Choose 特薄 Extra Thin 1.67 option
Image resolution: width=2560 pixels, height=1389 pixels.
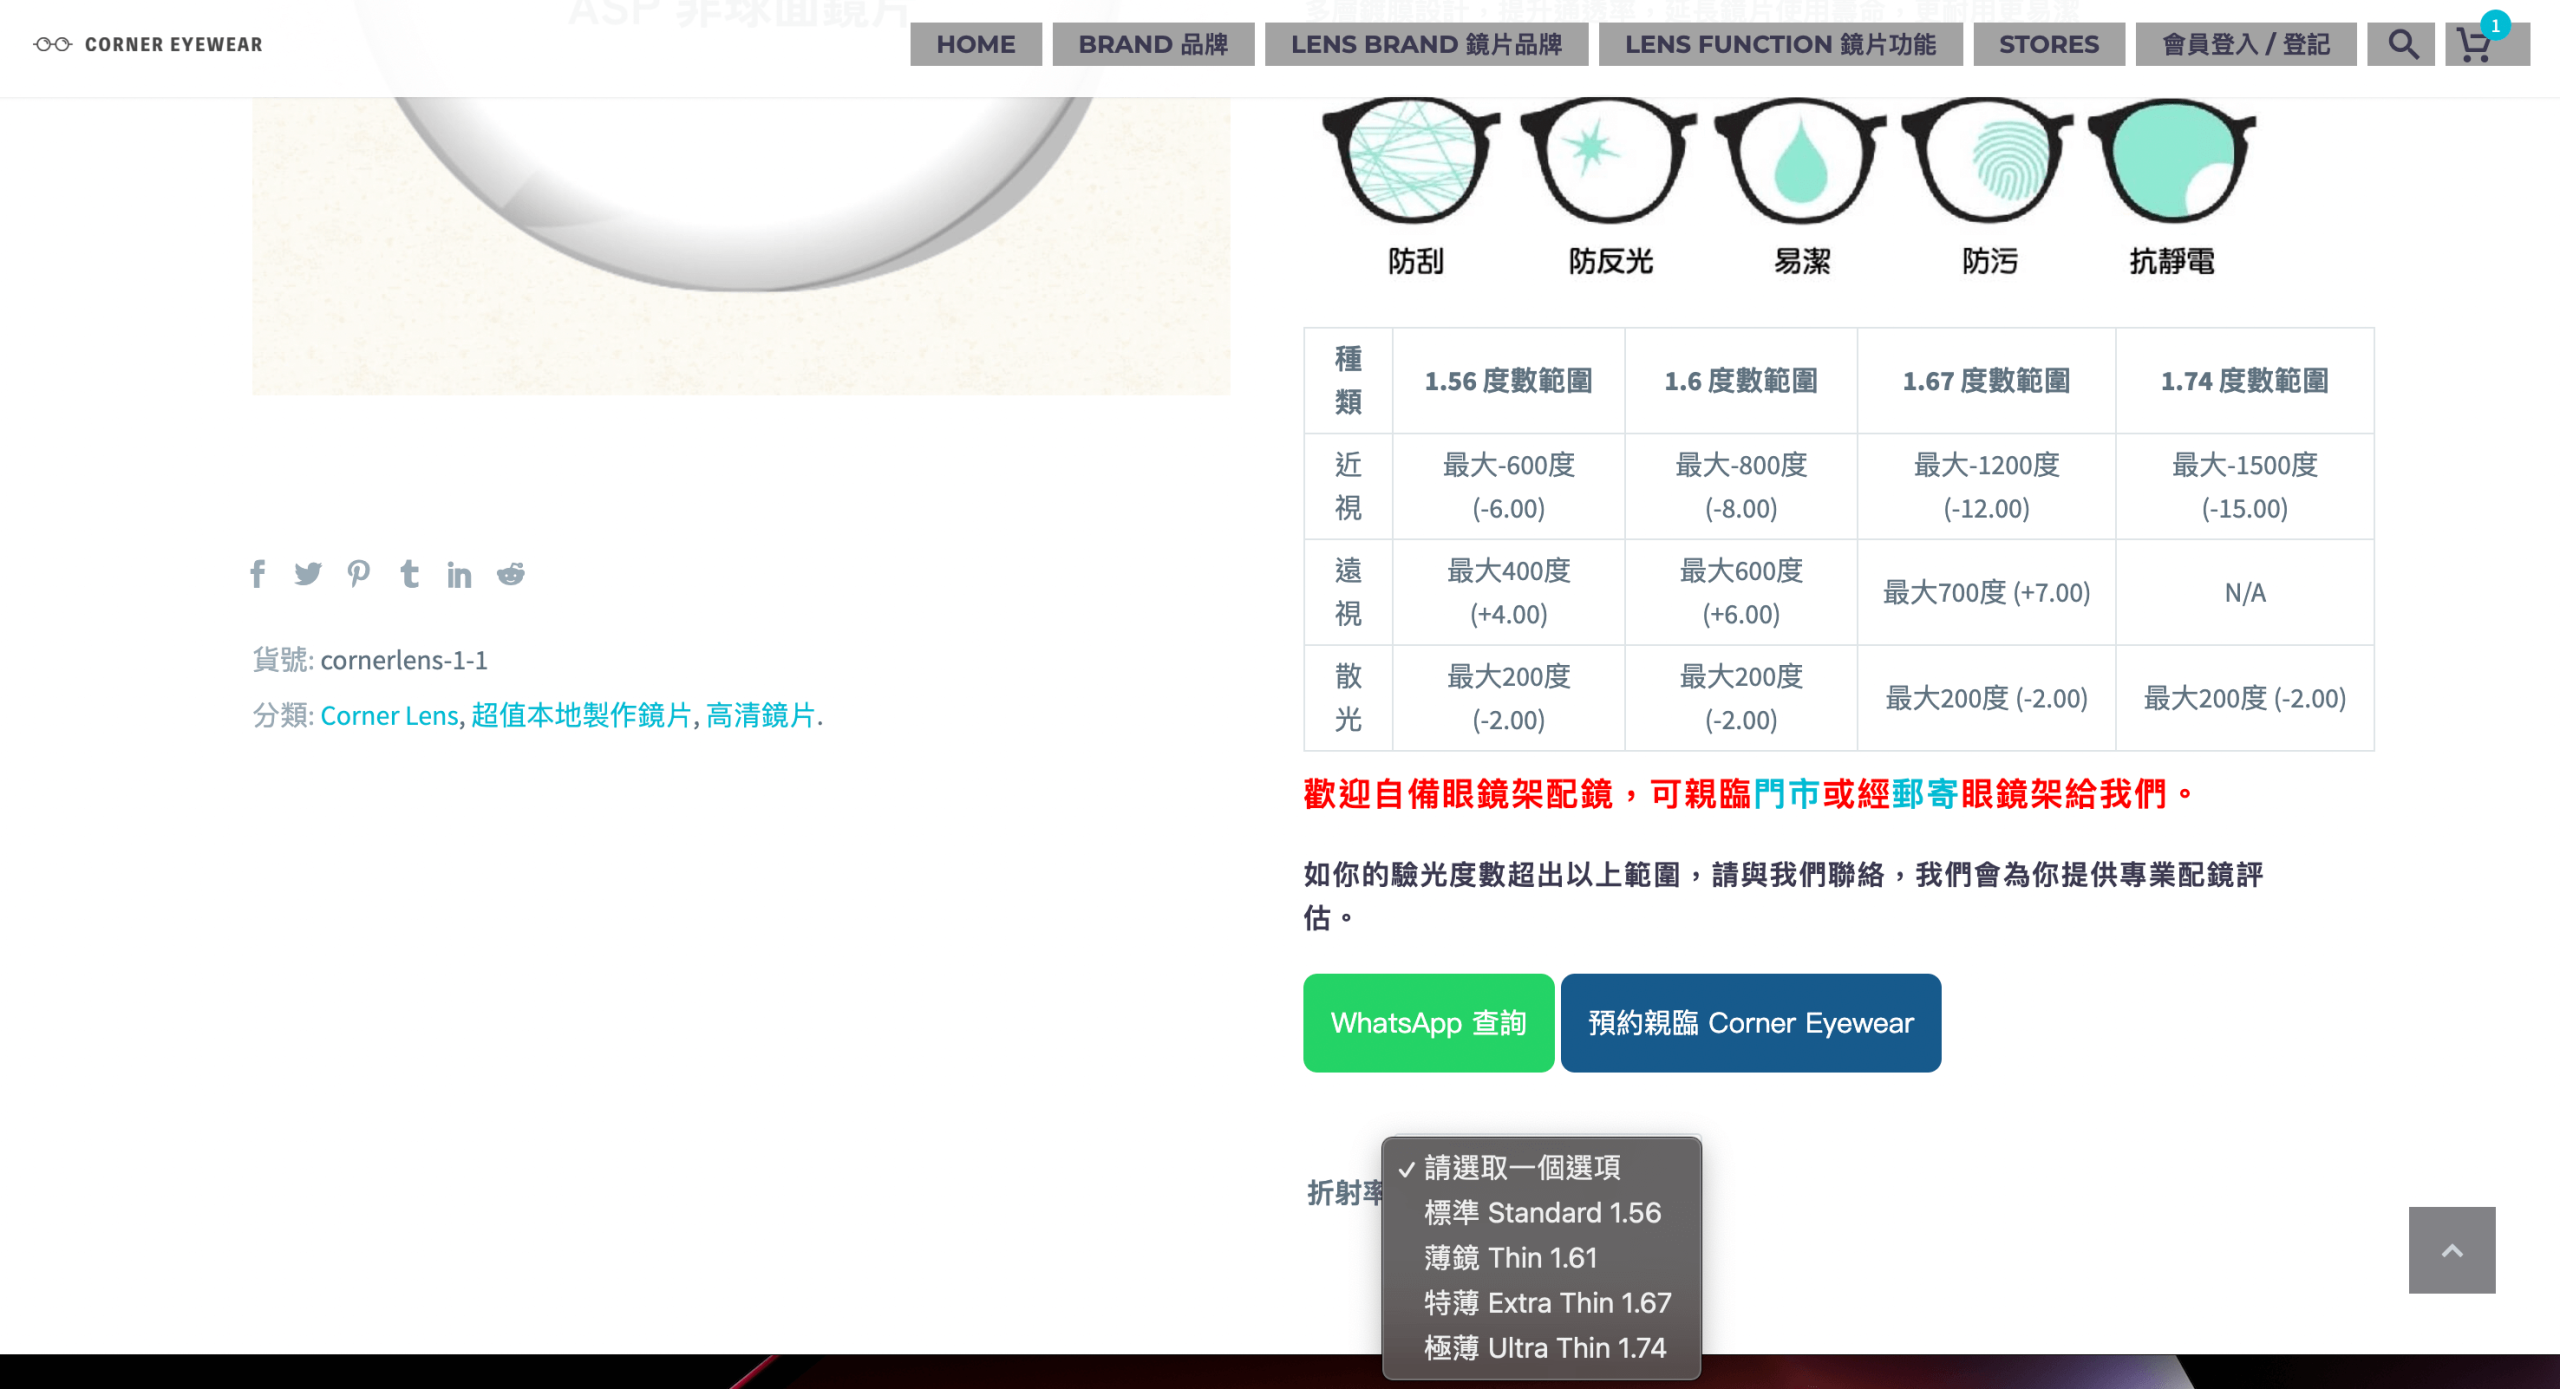pos(1542,1303)
